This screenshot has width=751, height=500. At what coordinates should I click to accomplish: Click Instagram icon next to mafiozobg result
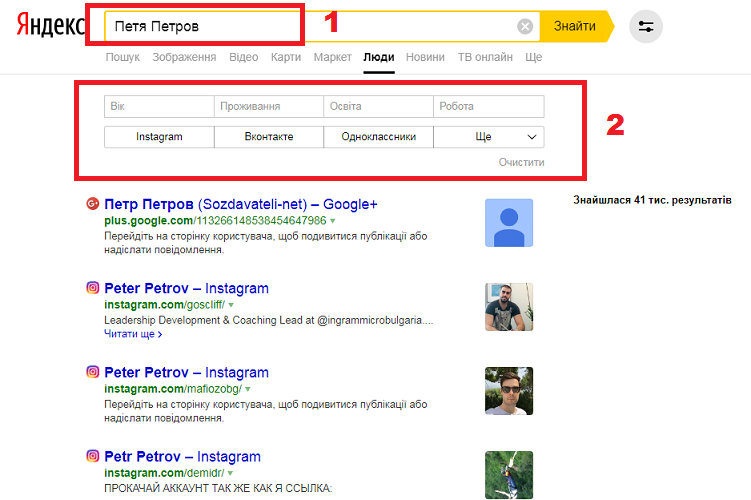pos(93,371)
